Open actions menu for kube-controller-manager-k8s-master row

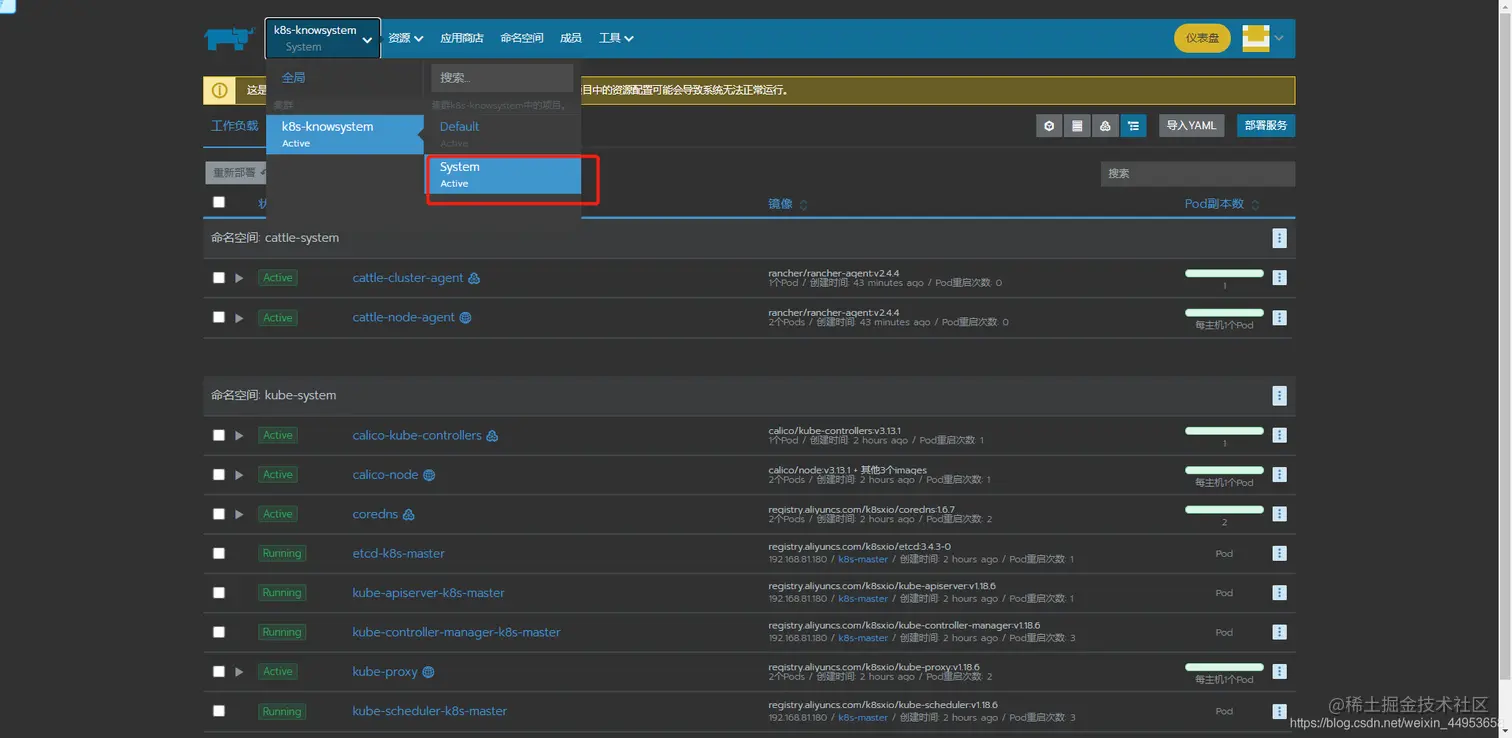click(1279, 632)
